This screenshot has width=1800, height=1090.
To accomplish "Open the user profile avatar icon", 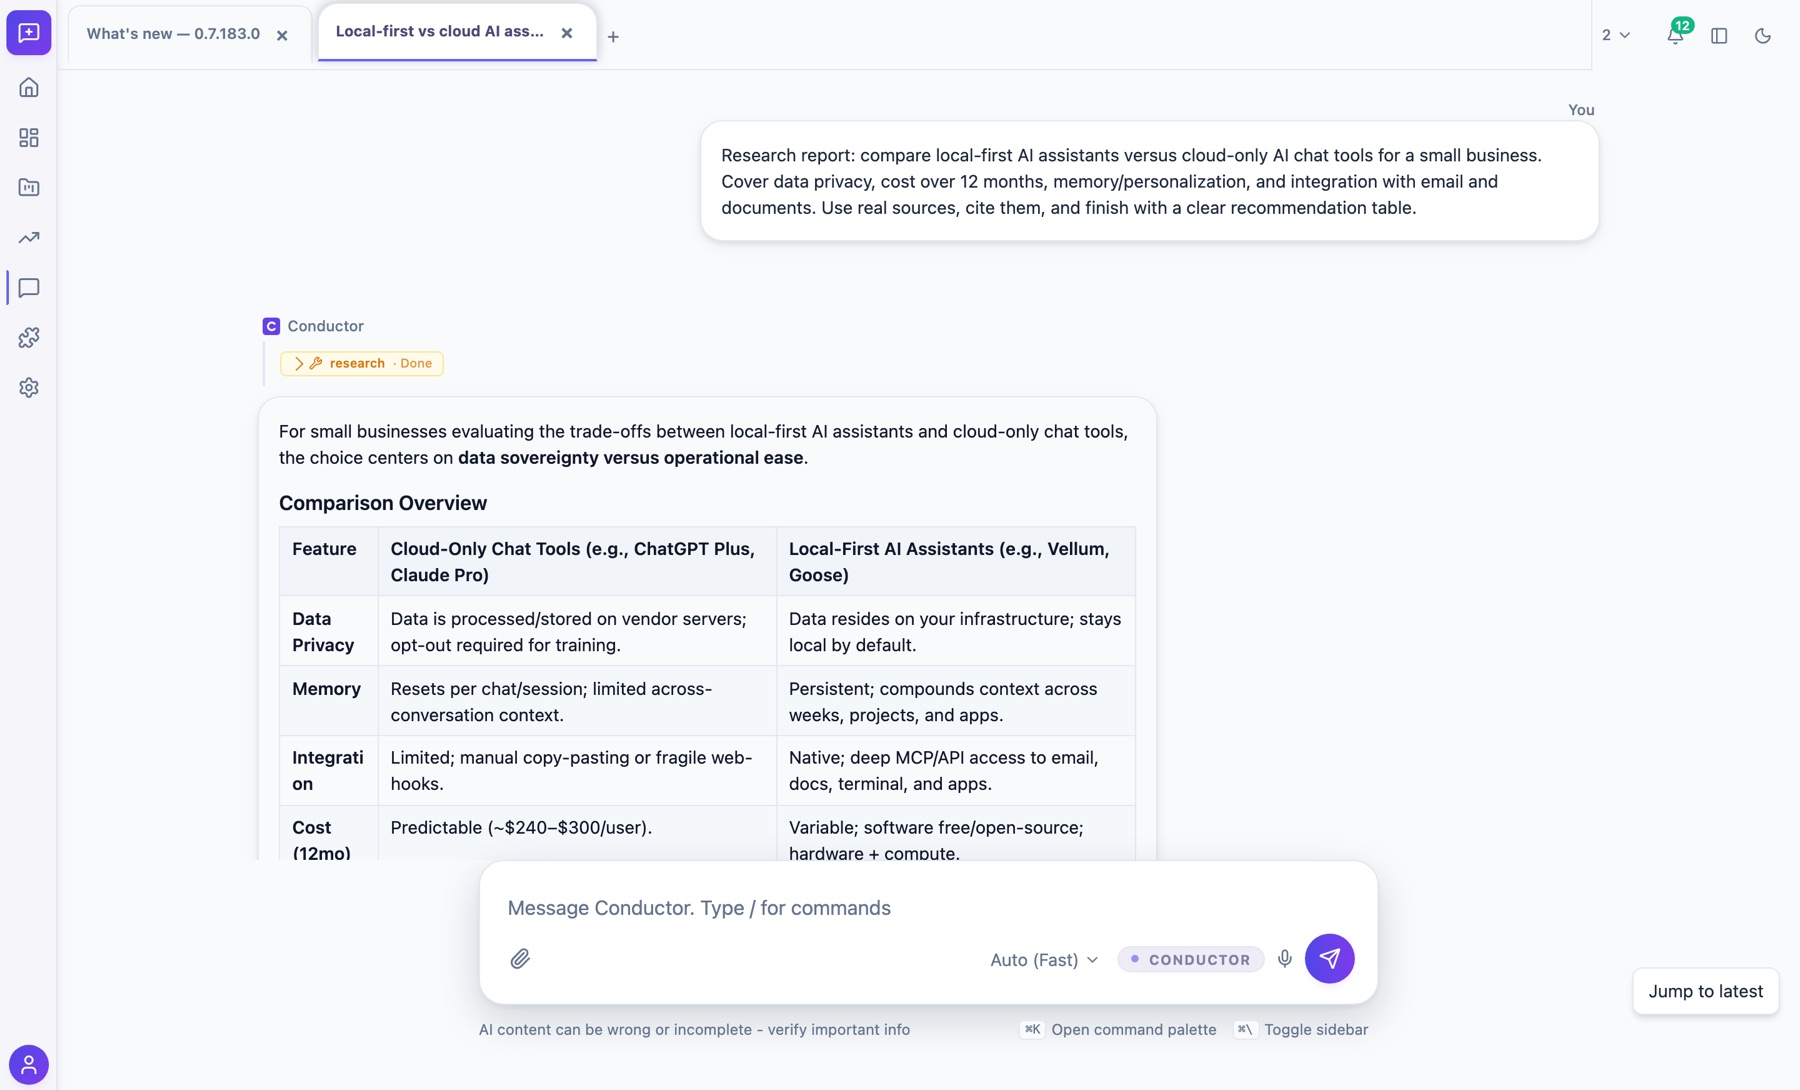I will [29, 1064].
